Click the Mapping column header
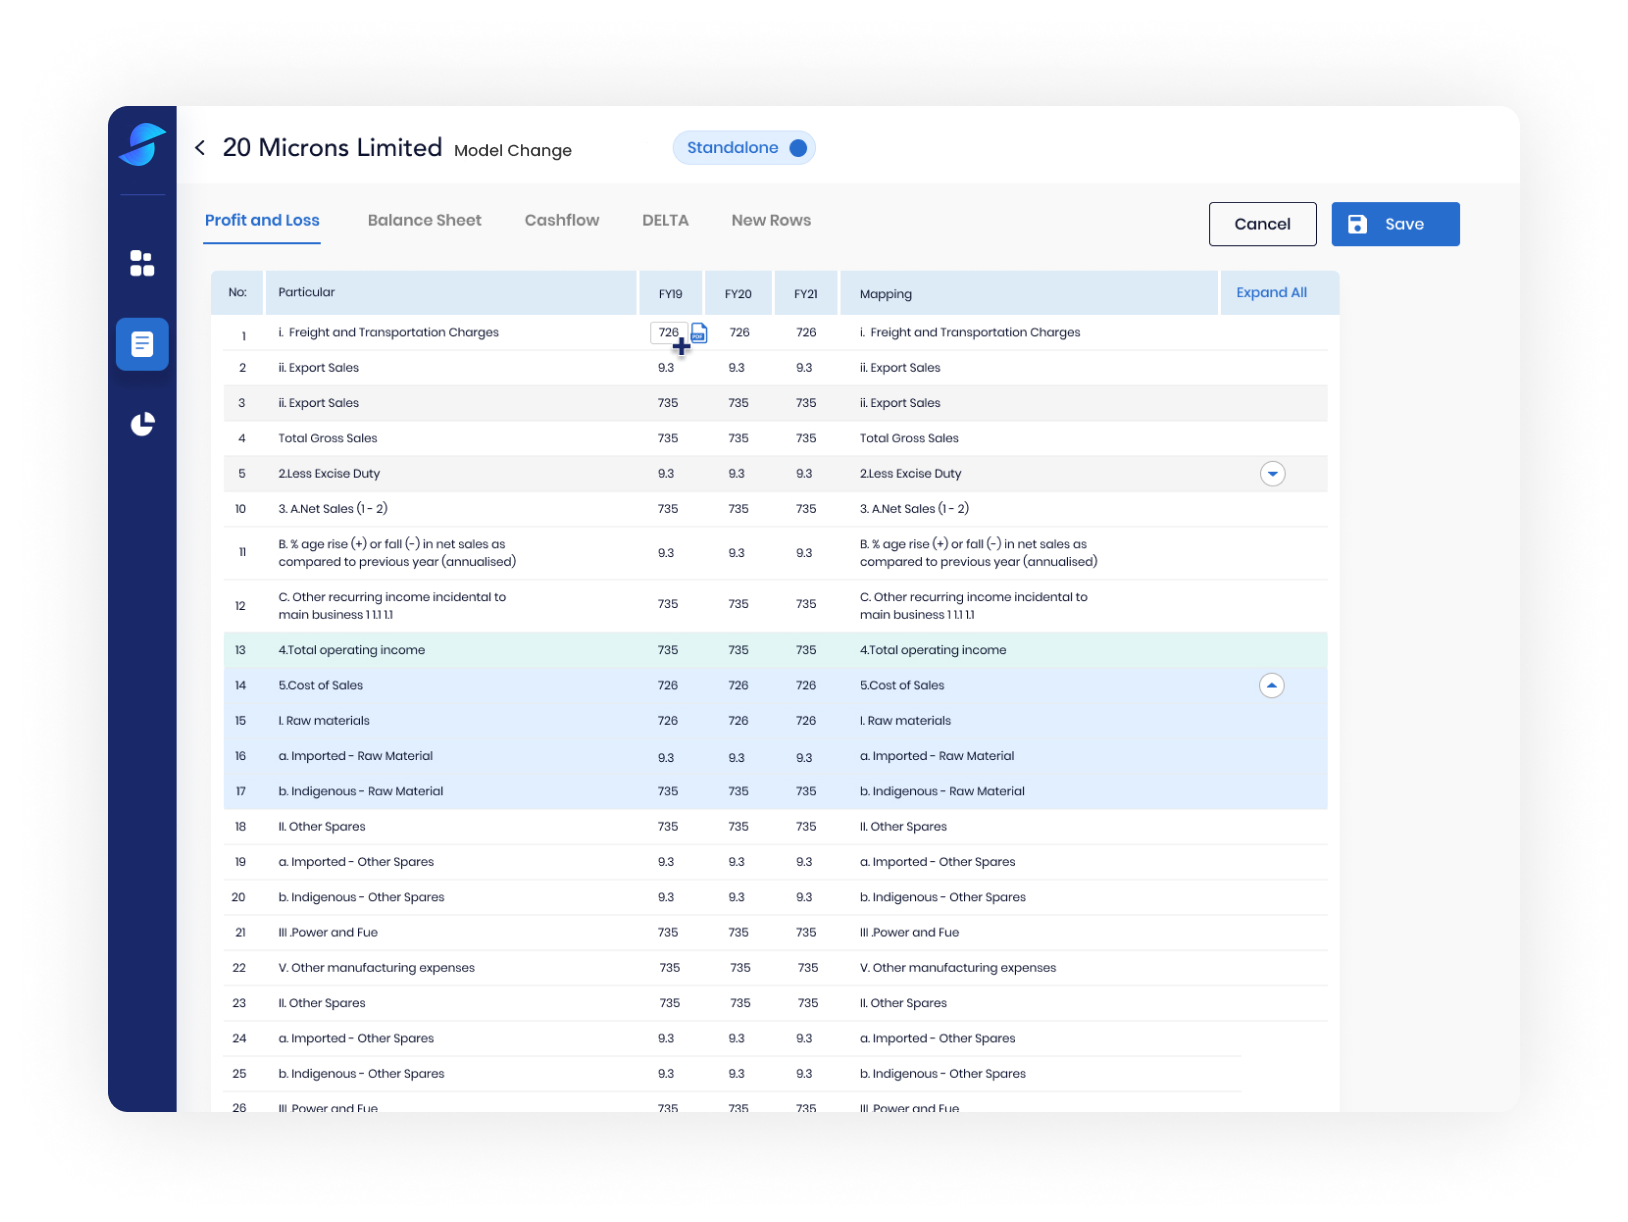 point(886,294)
